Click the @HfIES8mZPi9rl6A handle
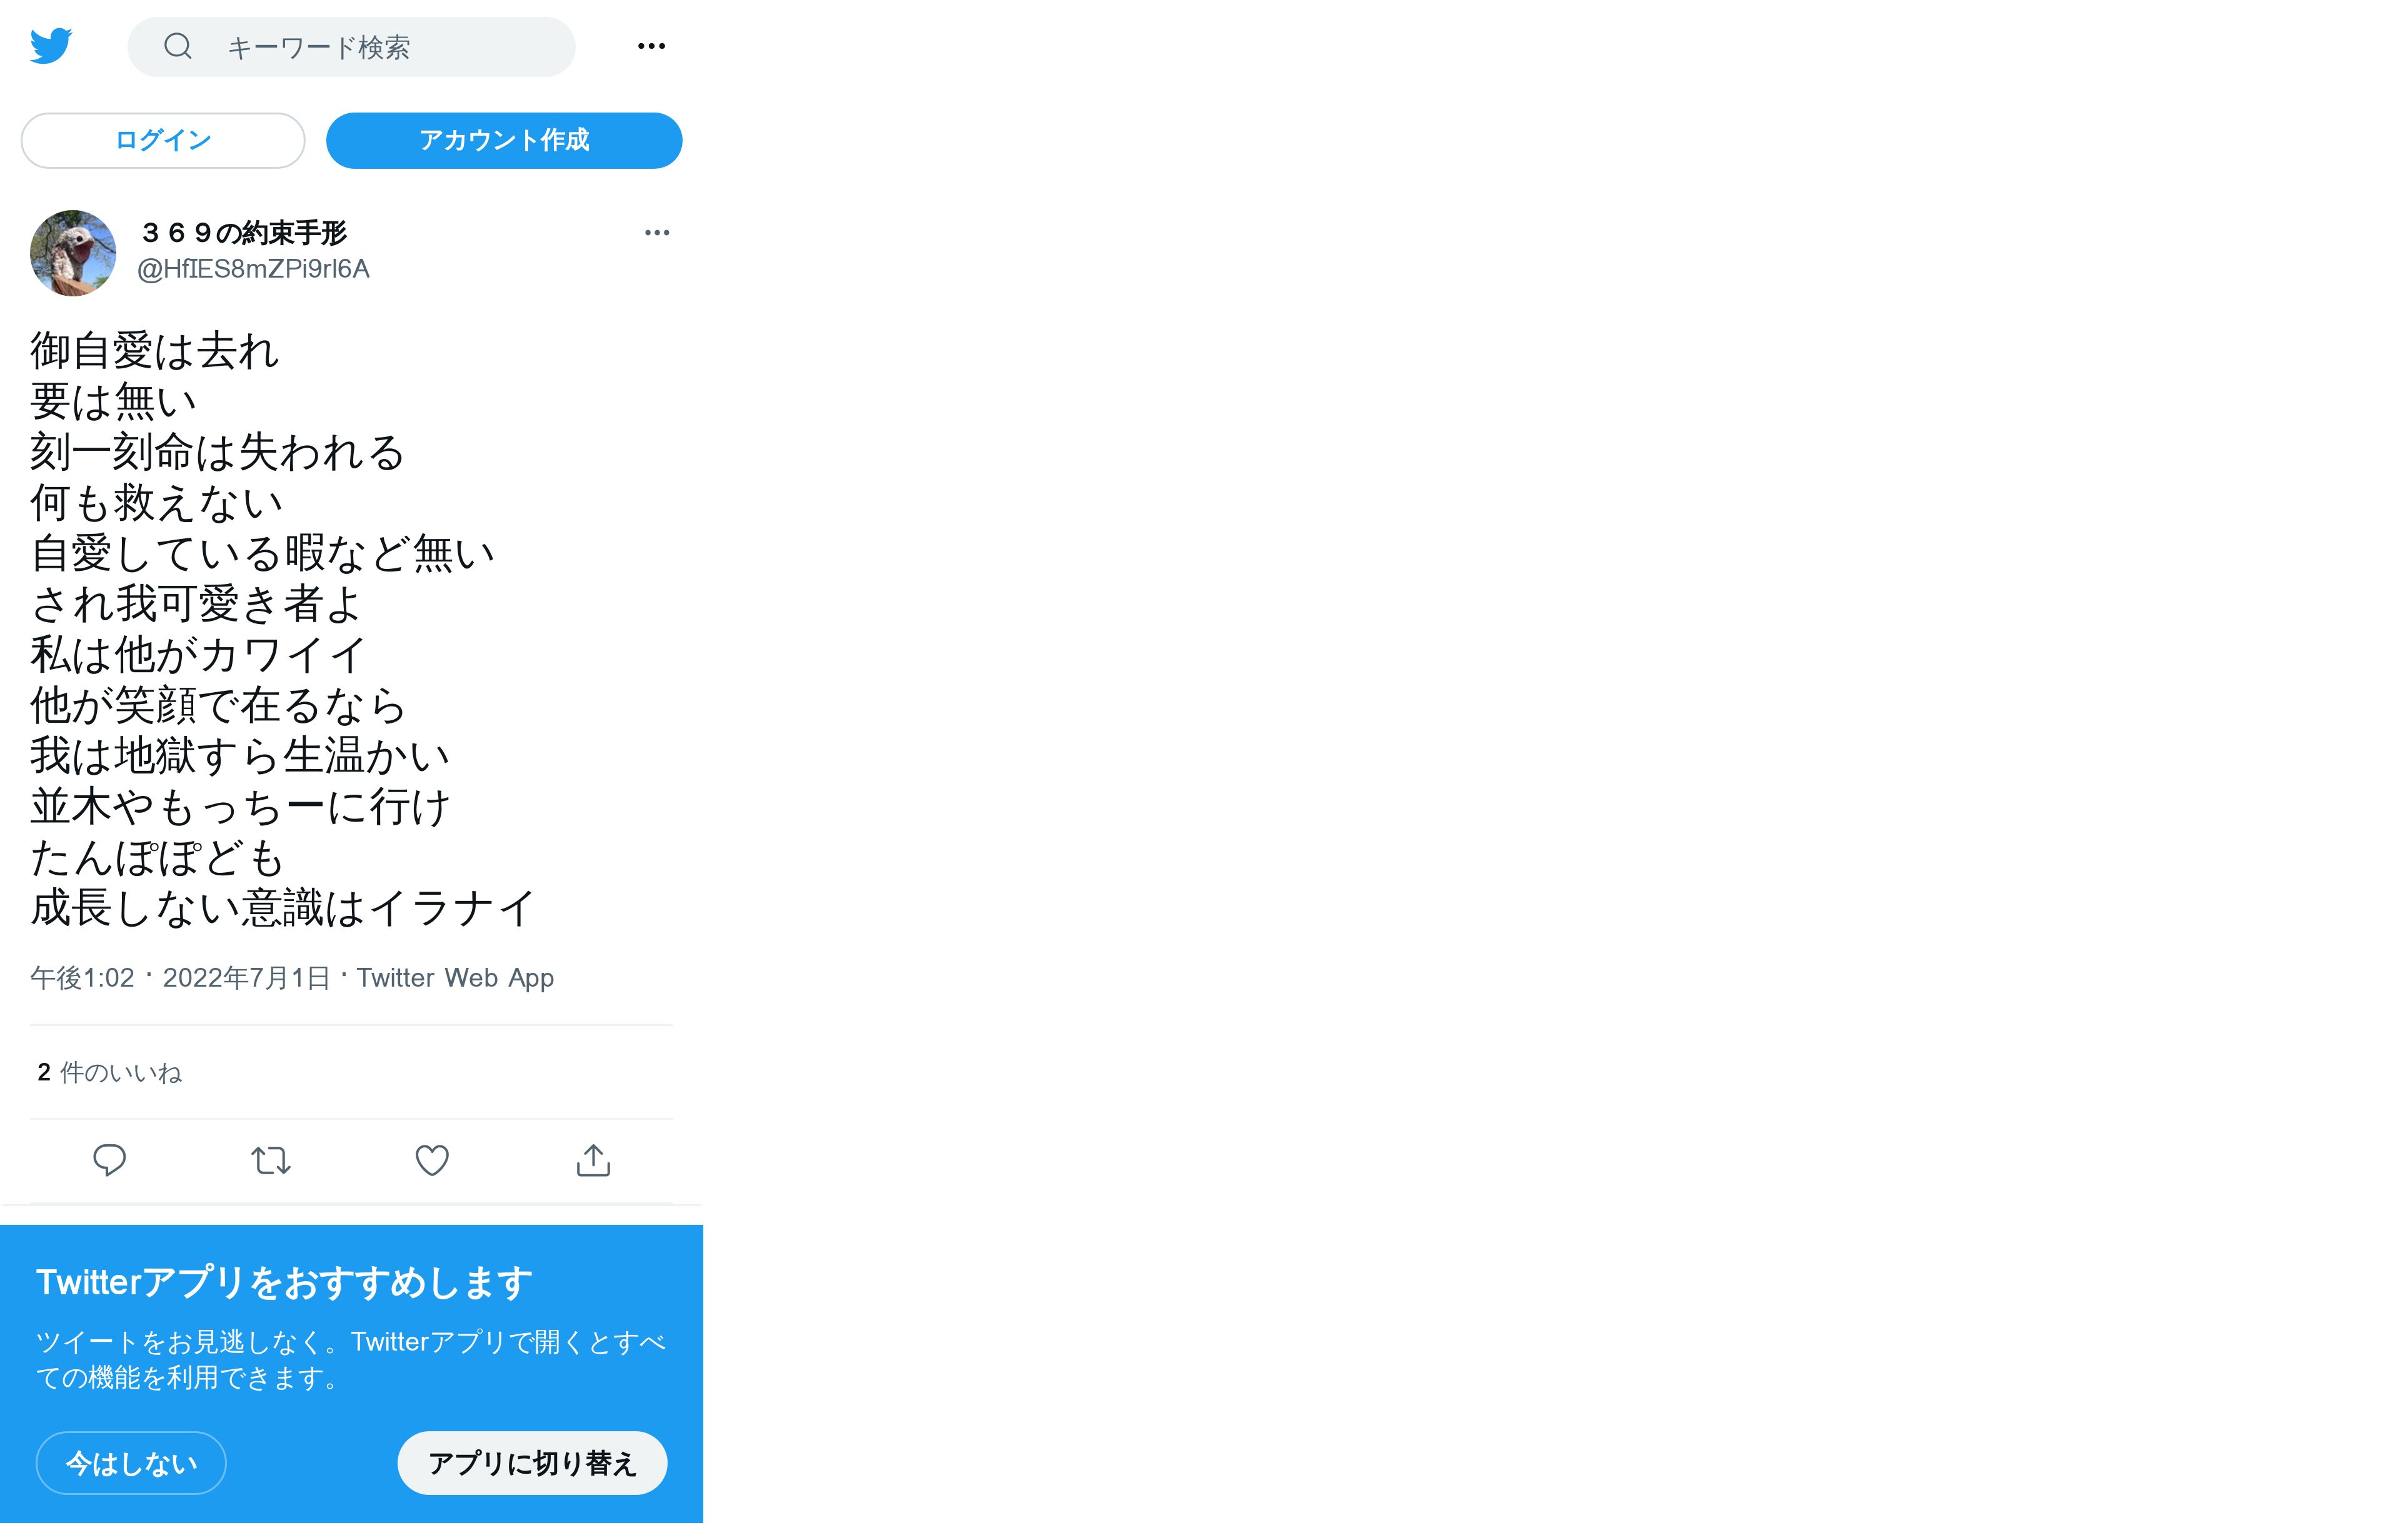Image resolution: width=2408 pixels, height=1525 pixels. 253,269
